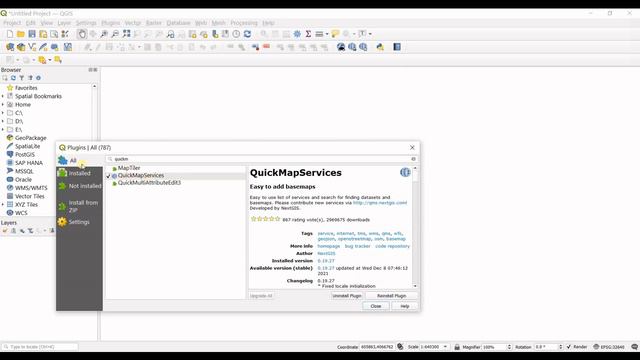Select GeoPackage in the Browser panel

point(31,138)
